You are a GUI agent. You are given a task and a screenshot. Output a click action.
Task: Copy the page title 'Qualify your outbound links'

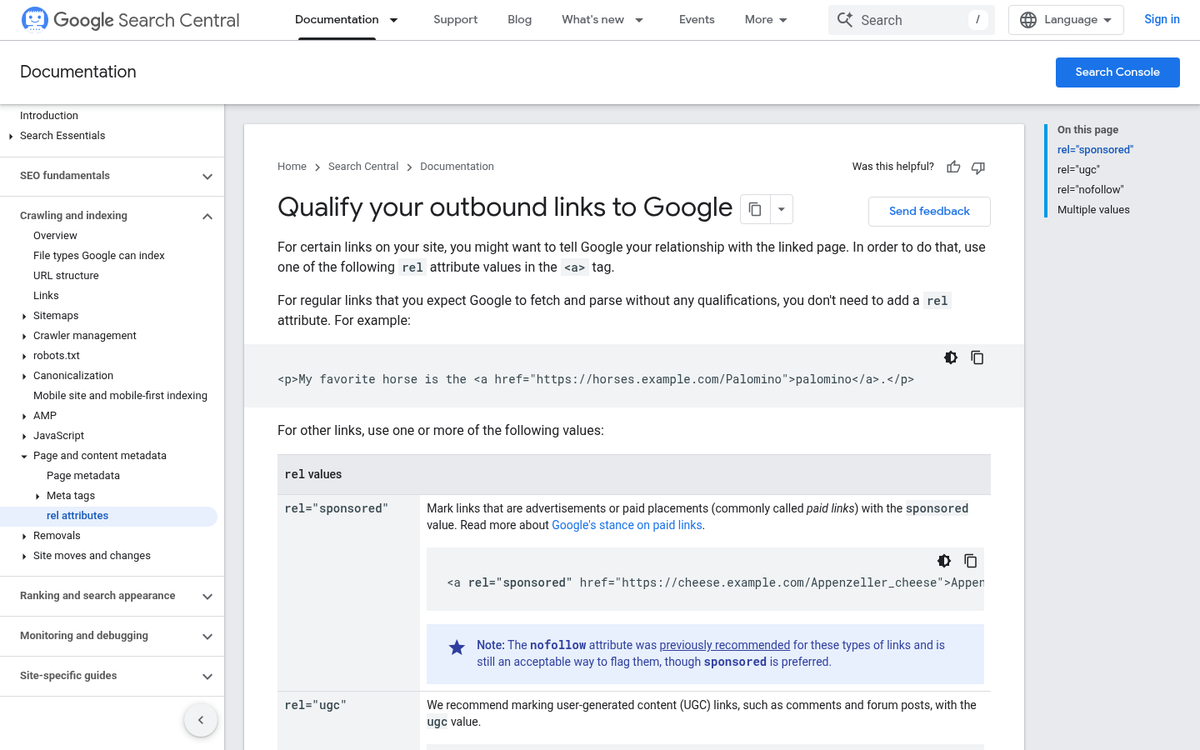[754, 208]
